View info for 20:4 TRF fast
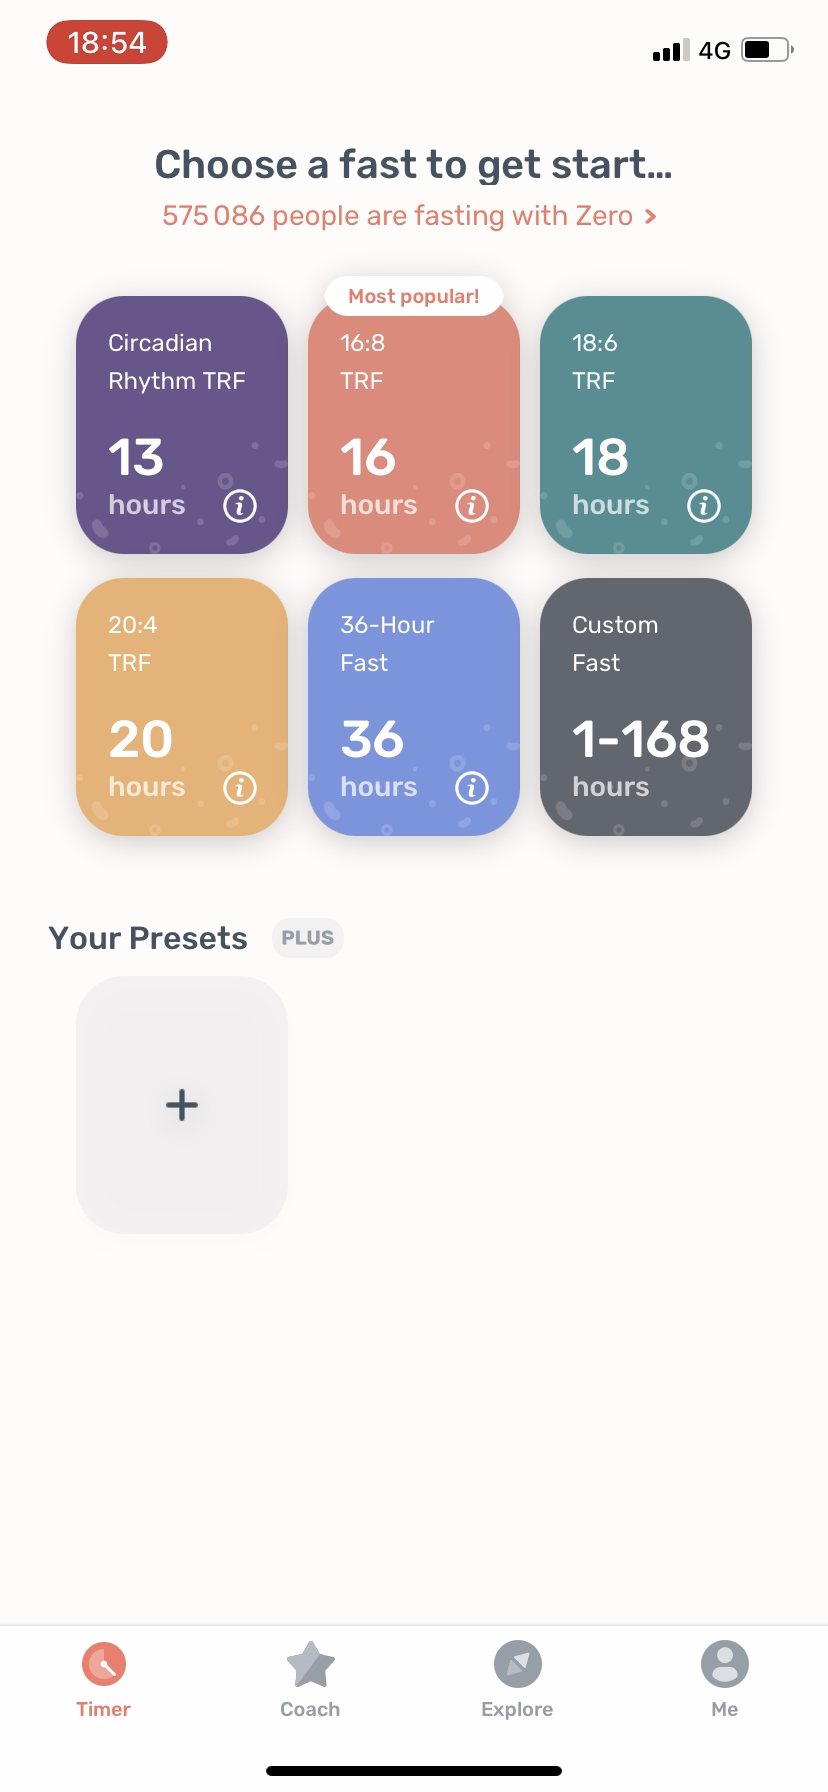 [x=240, y=788]
